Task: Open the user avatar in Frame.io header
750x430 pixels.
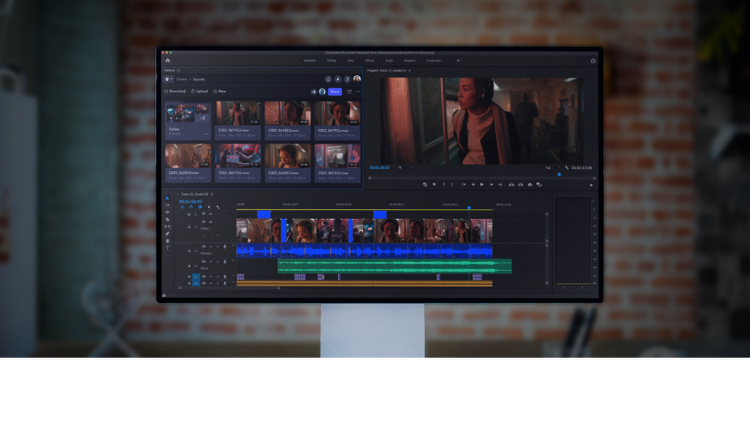Action: click(357, 79)
